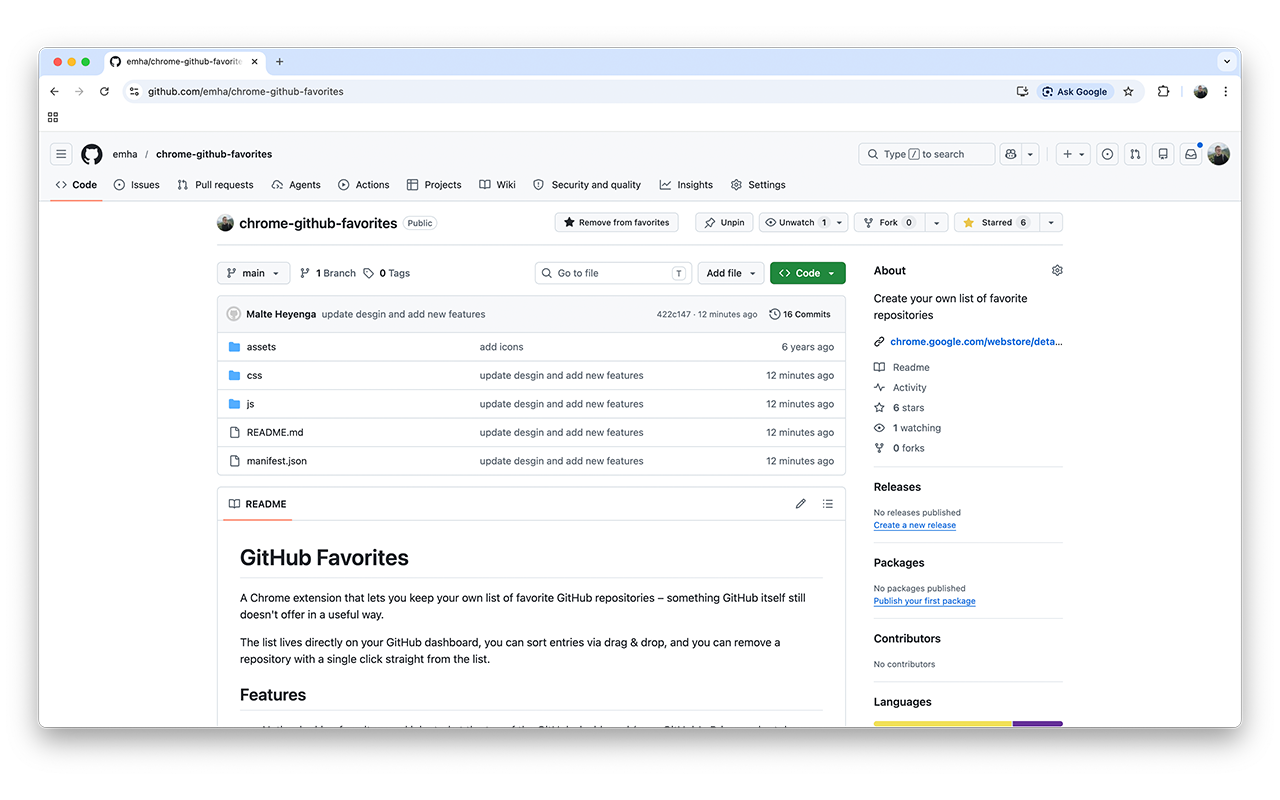Viewport: 1280px width, 800px height.
Task: Click the emha owner breadcrumb link
Action: coord(125,154)
